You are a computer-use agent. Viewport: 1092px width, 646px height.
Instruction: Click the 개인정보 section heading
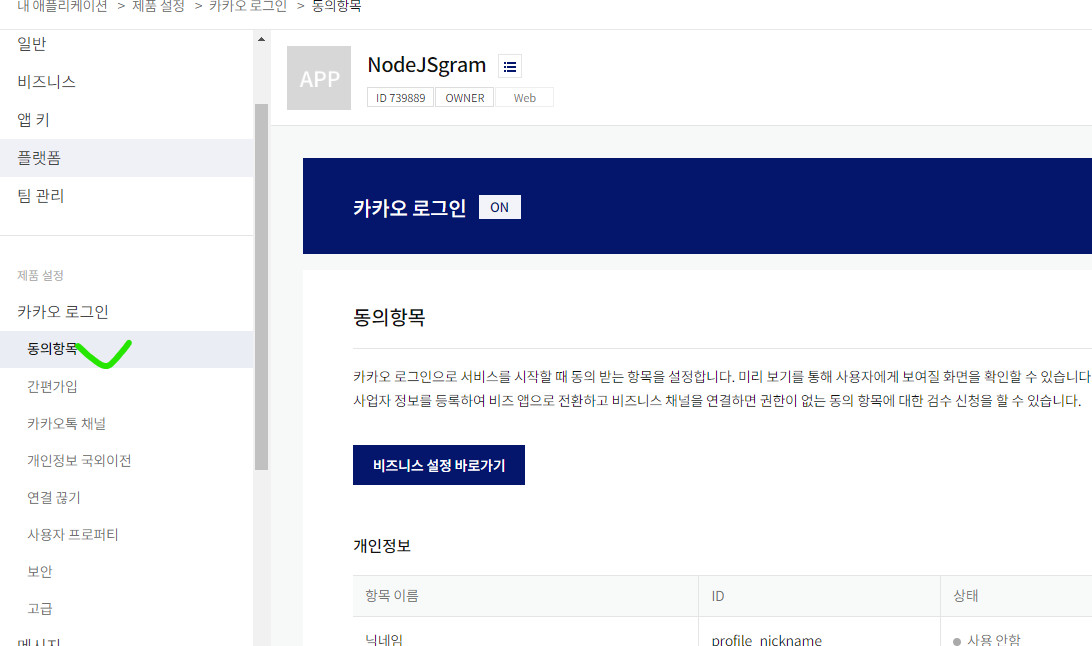(x=382, y=546)
